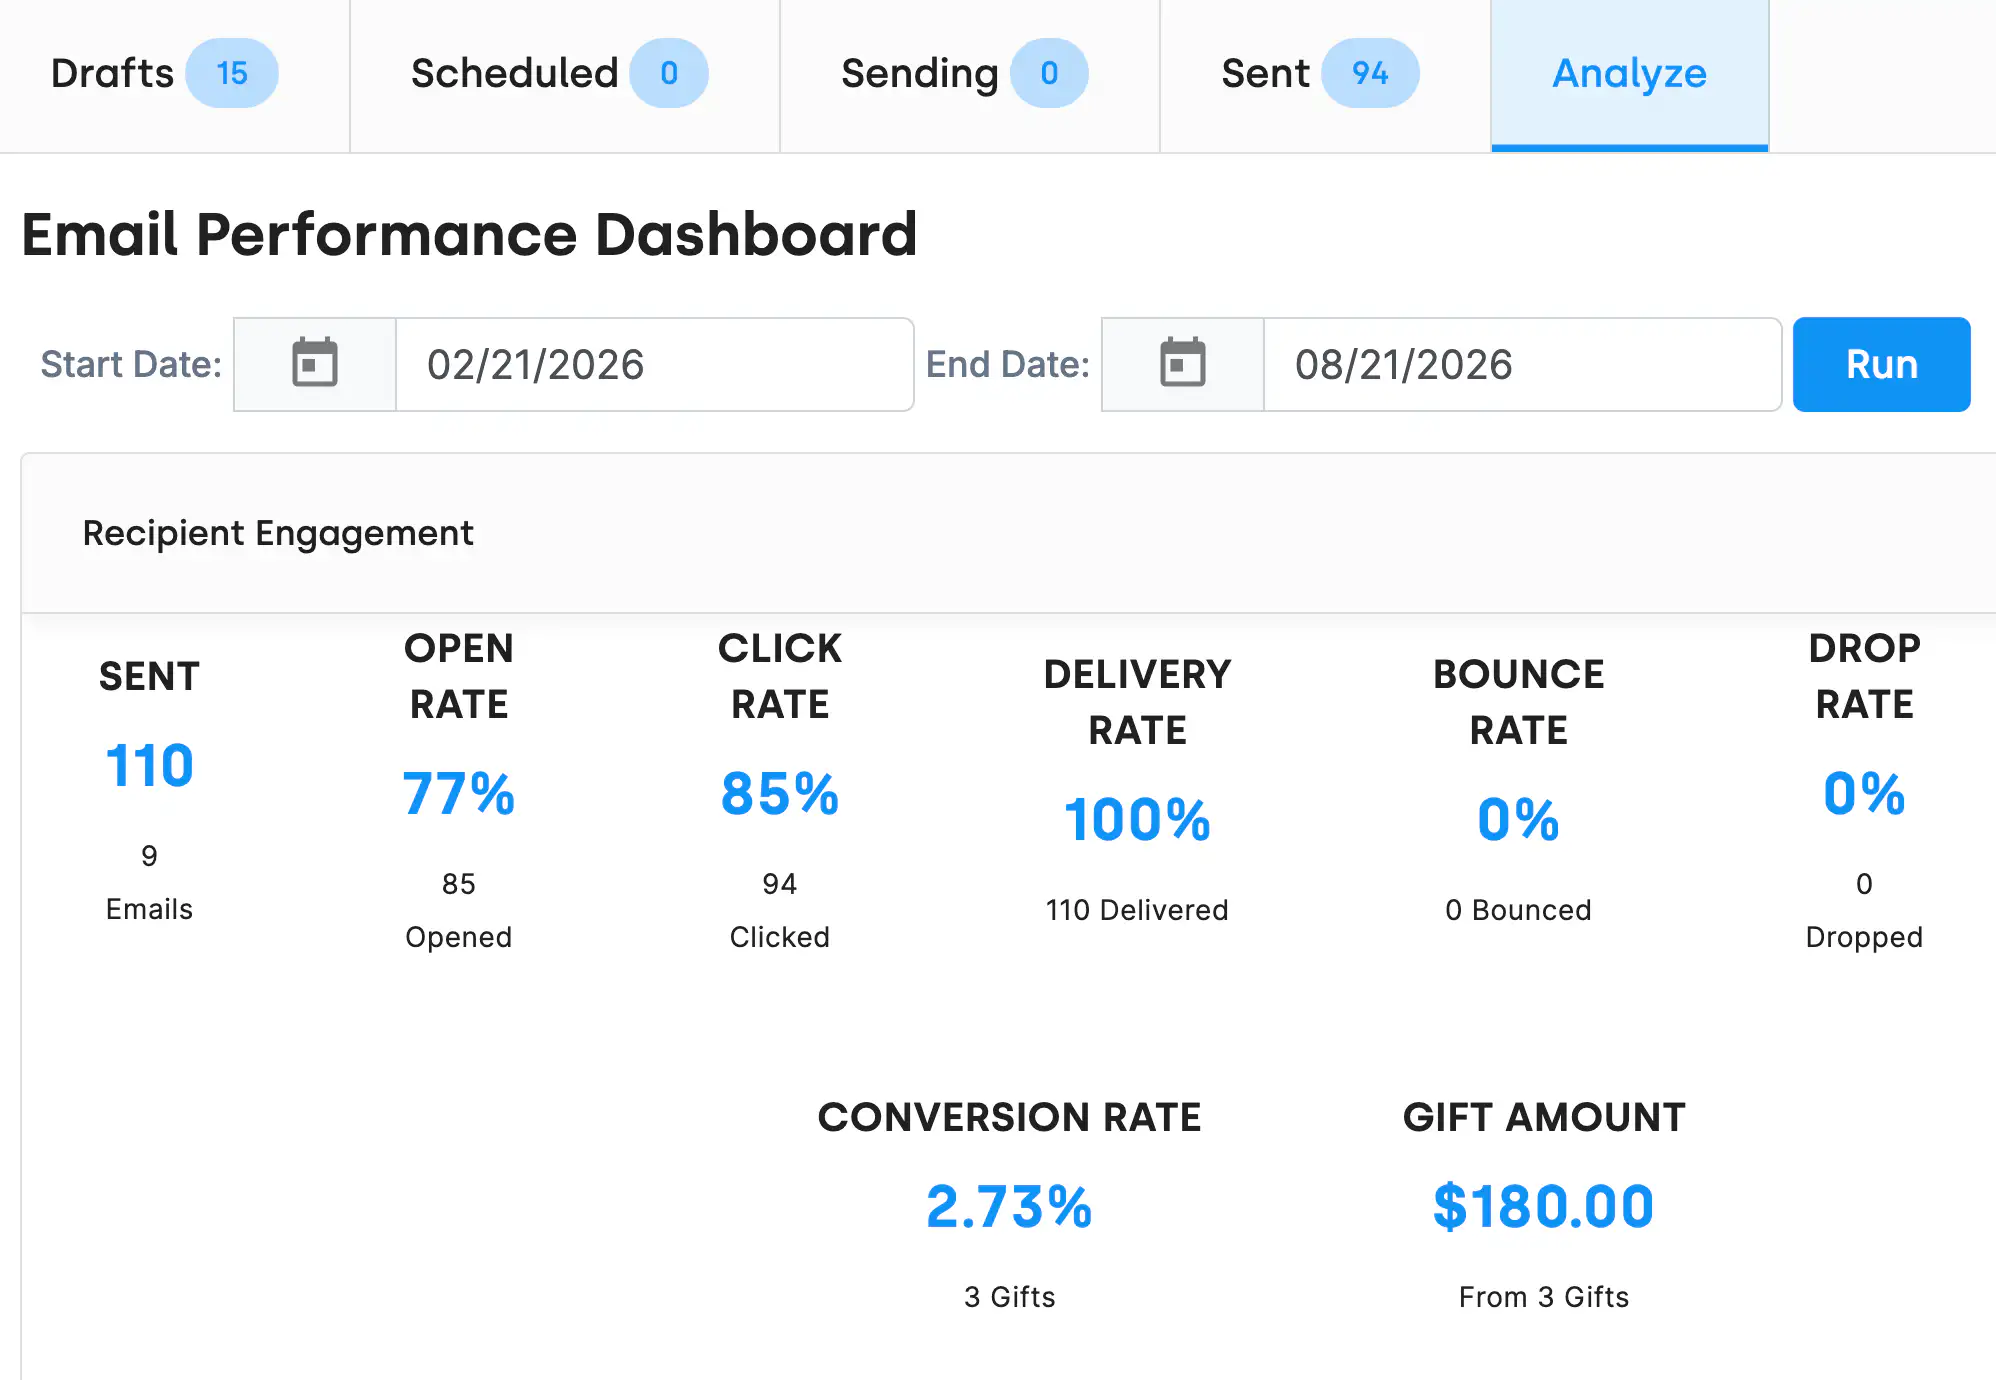This screenshot has height=1380, width=1996.
Task: Click the Run button
Action: [x=1881, y=364]
